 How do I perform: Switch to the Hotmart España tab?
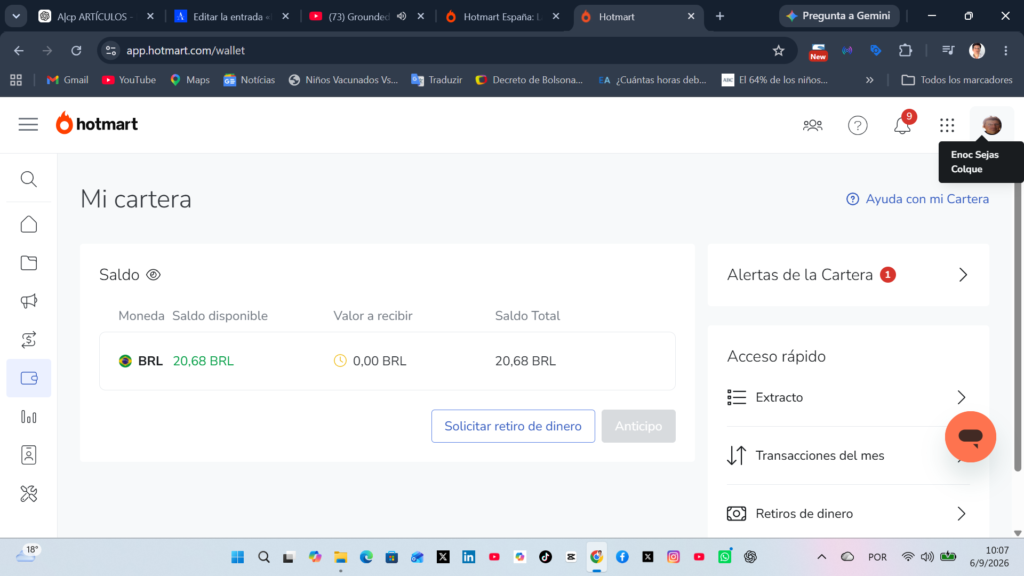click(x=502, y=16)
